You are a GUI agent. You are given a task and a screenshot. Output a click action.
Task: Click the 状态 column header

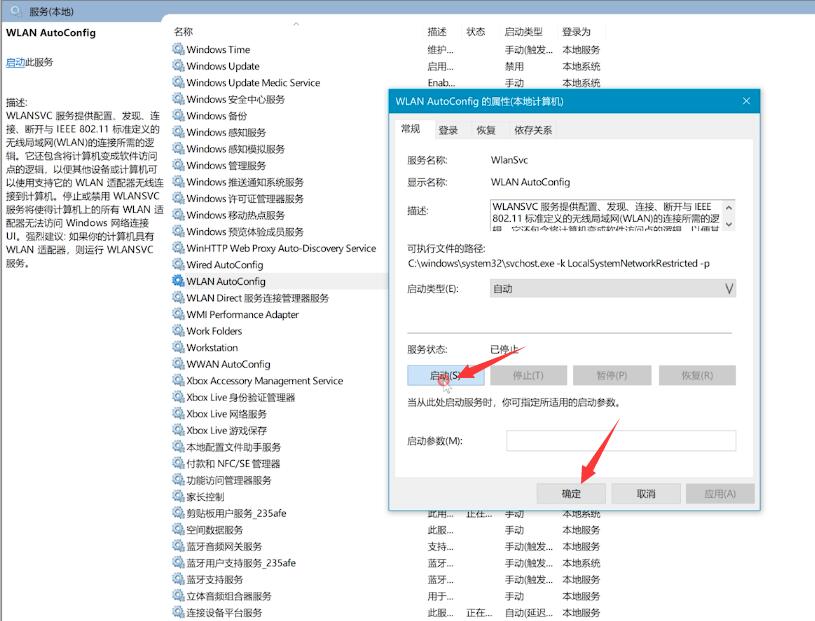pos(476,32)
